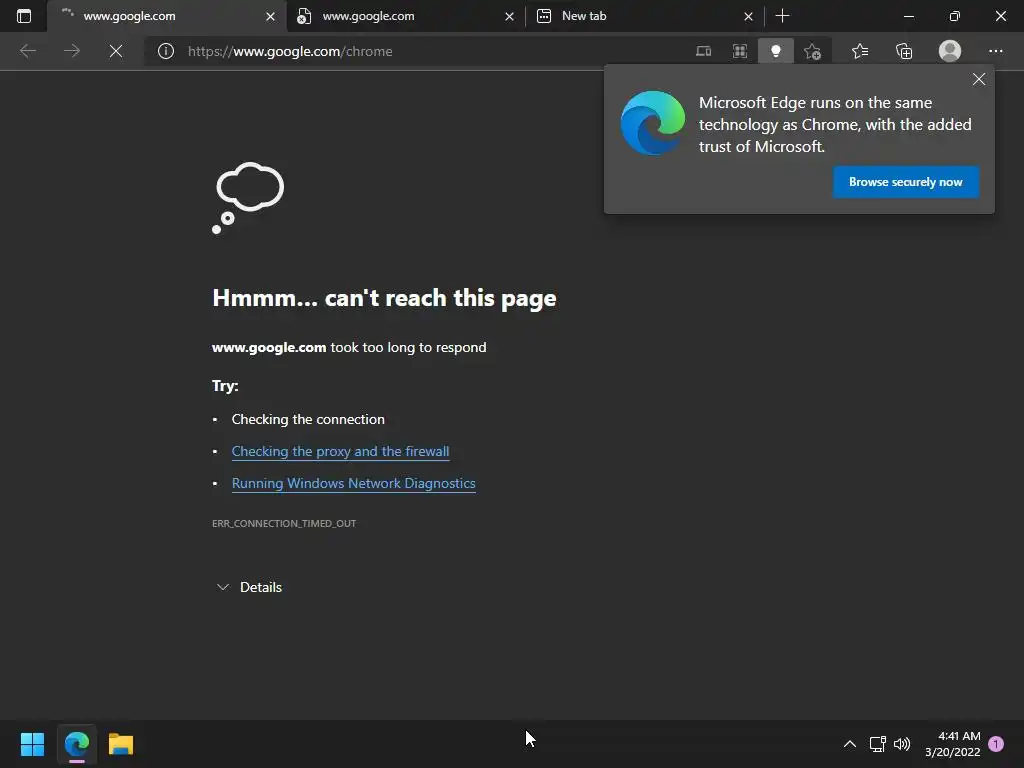Click the Microsoft Edge logo in popup
The height and width of the screenshot is (768, 1024).
point(652,123)
